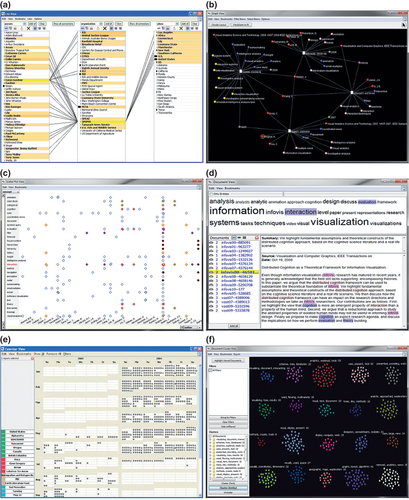409x500 pixels.
Task: Select 'Paul McCartney' in the person list
Action: (26, 134)
